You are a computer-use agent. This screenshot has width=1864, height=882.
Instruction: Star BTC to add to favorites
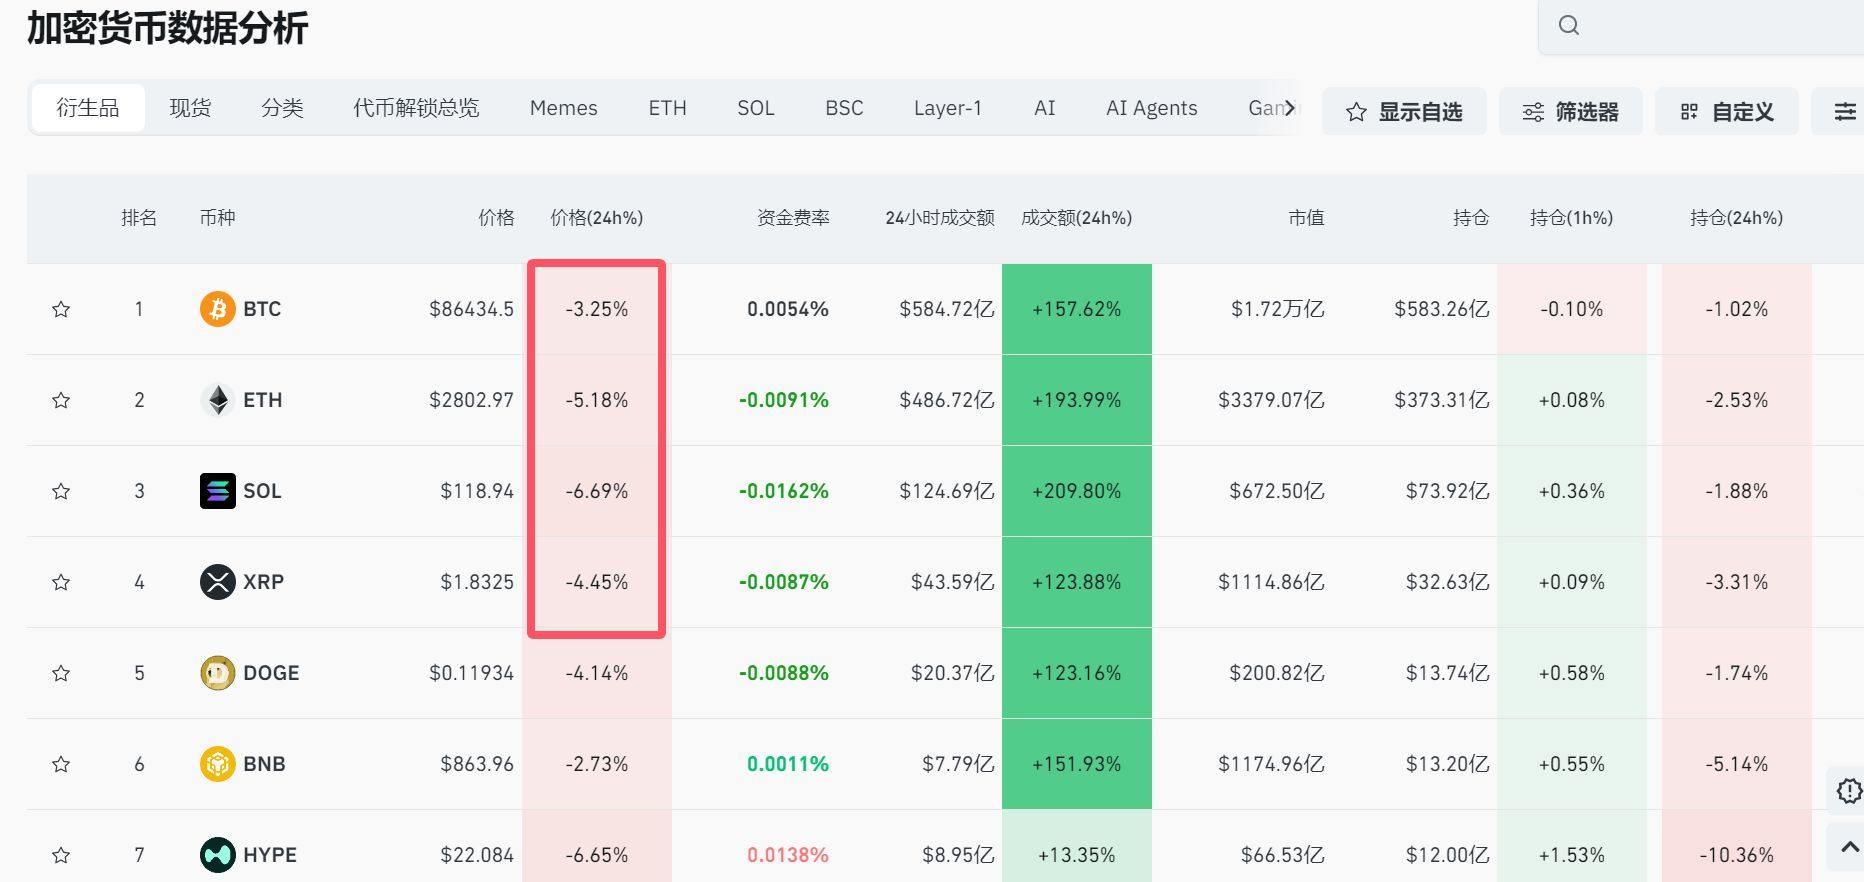coord(61,309)
